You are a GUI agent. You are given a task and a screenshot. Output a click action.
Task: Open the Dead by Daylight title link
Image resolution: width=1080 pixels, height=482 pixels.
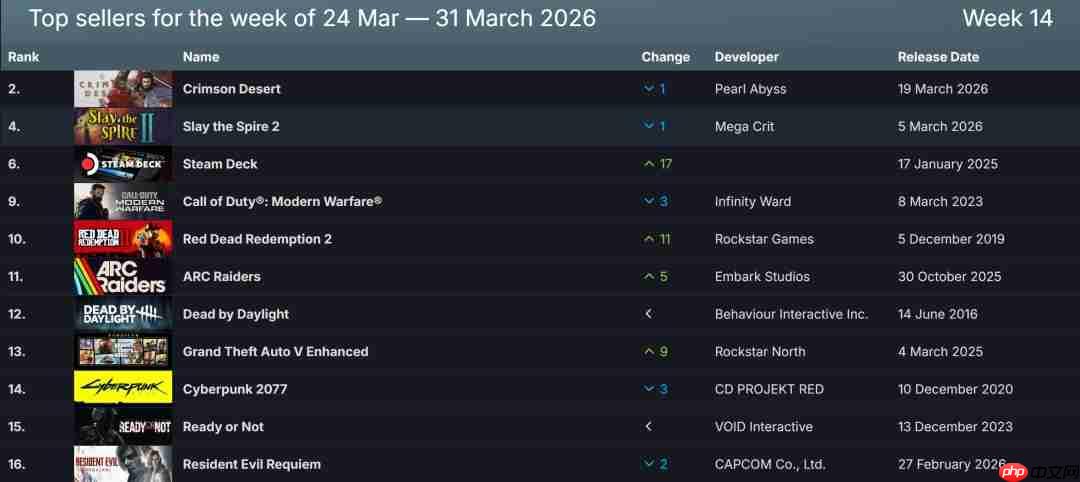(236, 314)
